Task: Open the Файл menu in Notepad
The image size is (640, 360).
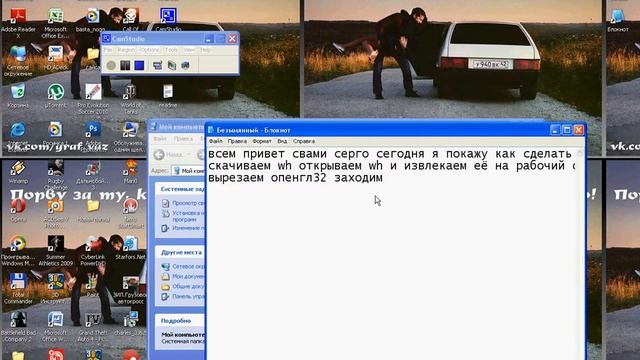Action: (x=216, y=141)
